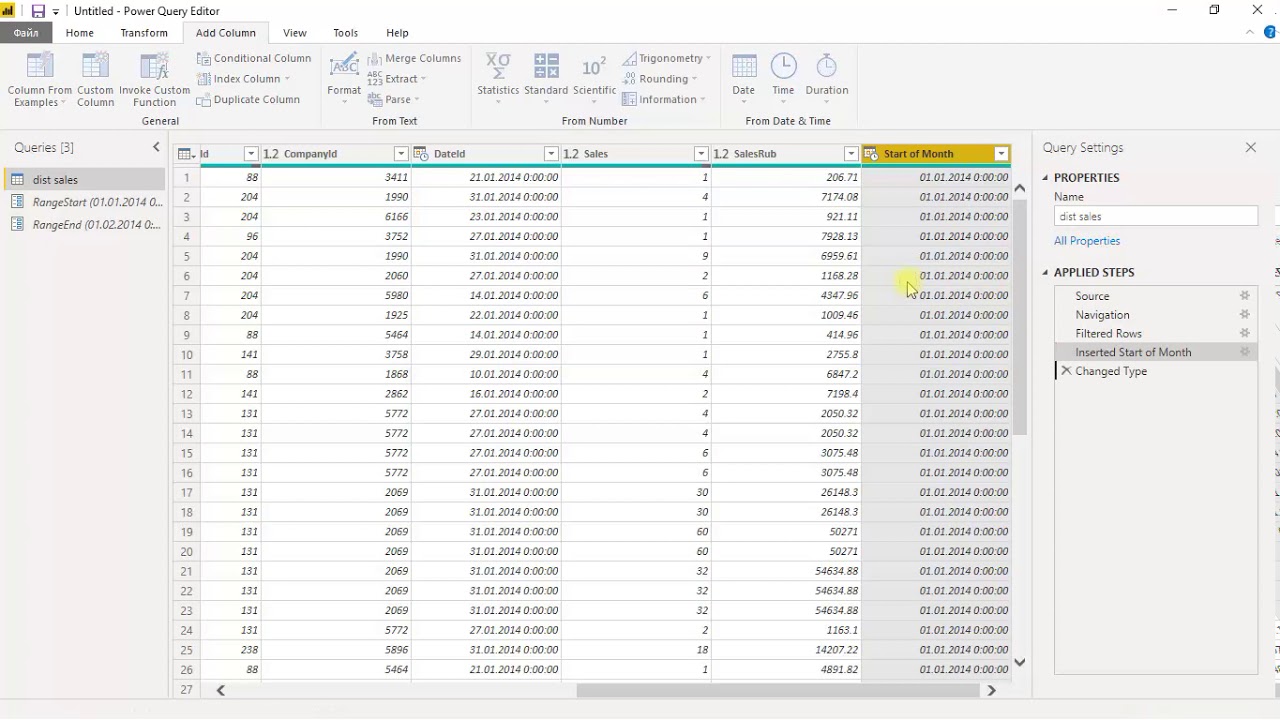Select the dist sales query

(84, 180)
